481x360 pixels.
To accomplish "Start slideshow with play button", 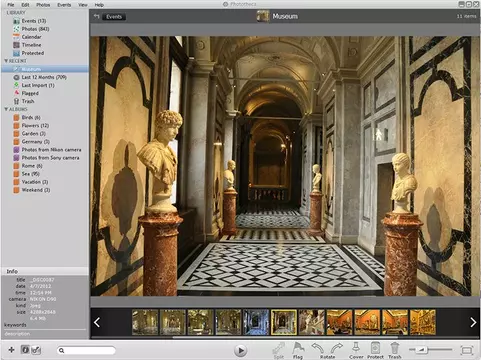I will 240,350.
